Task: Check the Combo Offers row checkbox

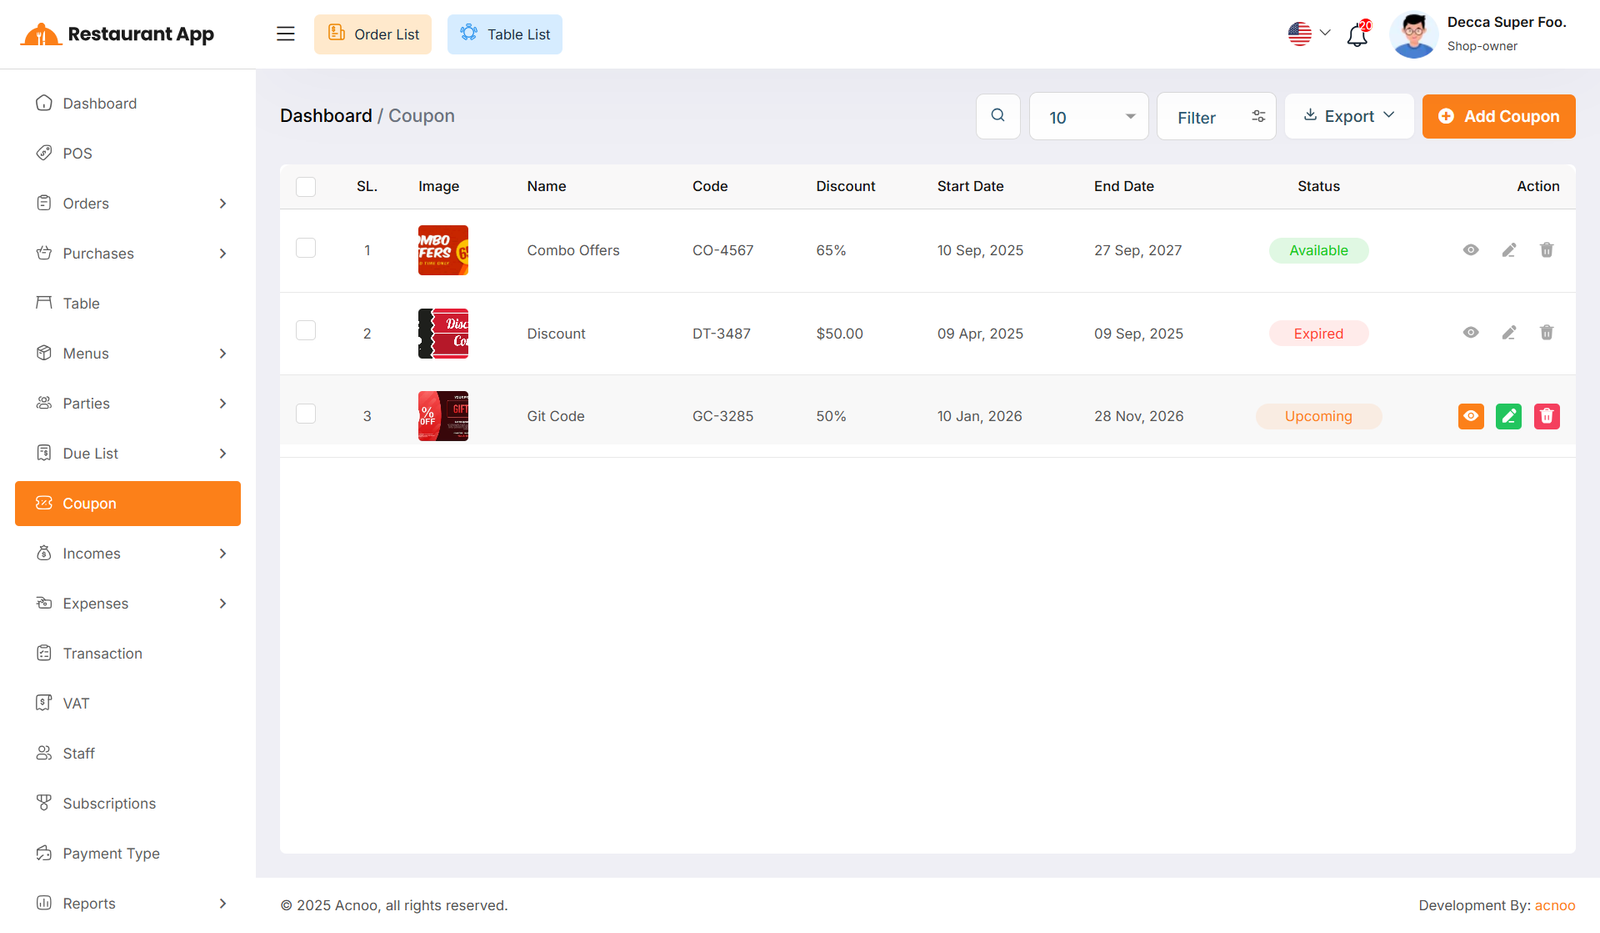Action: tap(306, 248)
